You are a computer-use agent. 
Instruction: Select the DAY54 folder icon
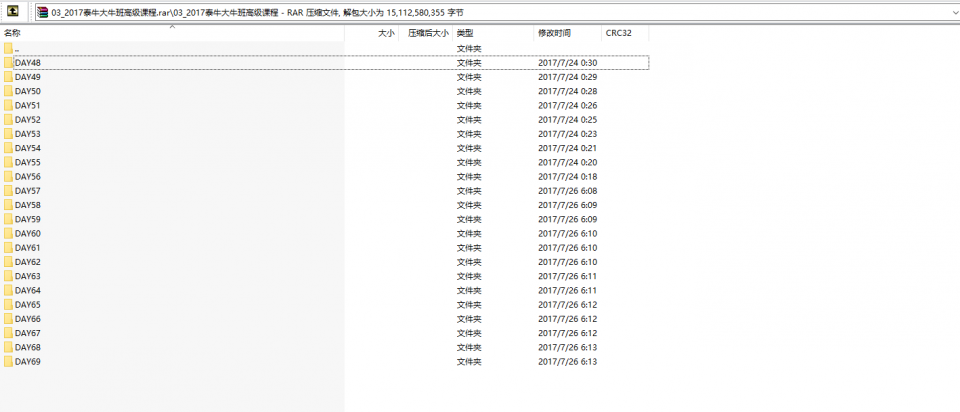[x=8, y=148]
